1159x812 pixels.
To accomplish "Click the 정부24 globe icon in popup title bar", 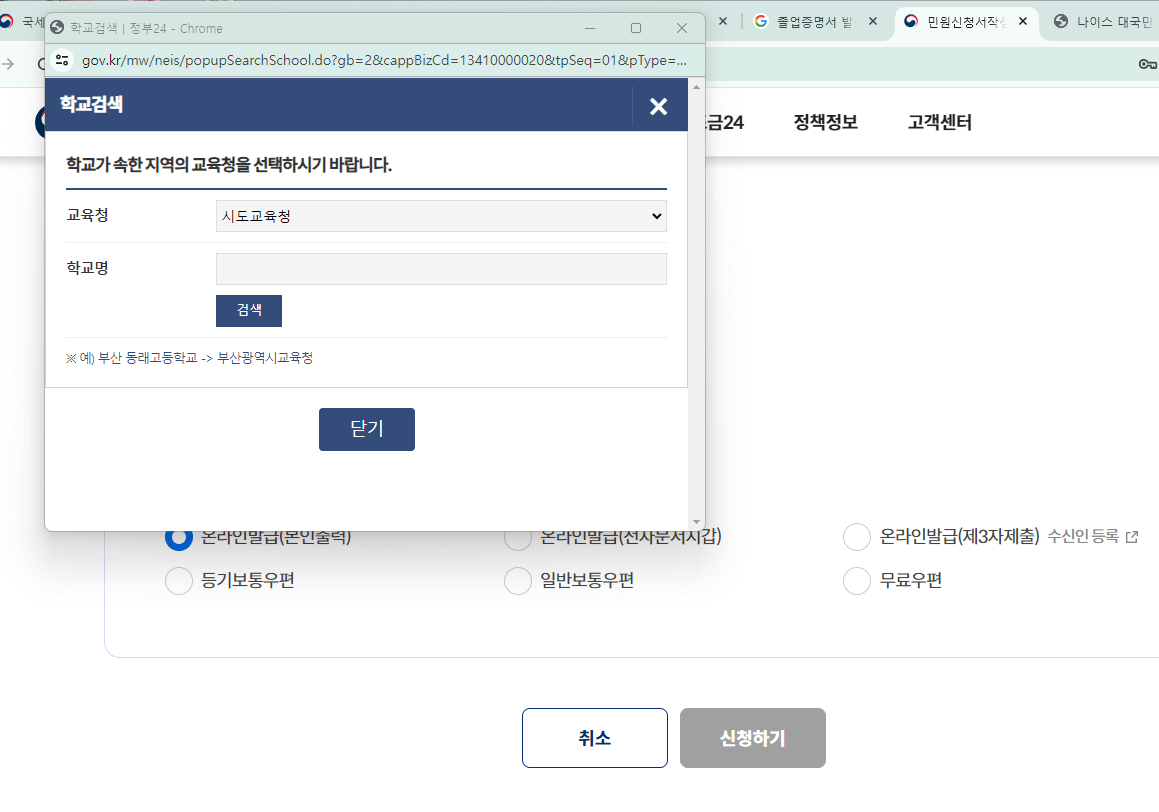I will (58, 27).
